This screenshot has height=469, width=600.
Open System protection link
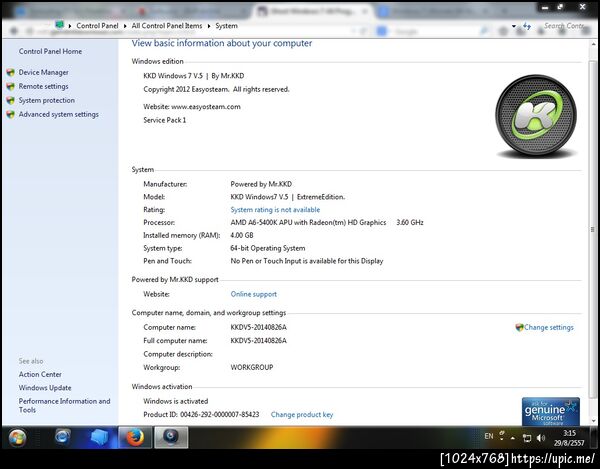(47, 100)
